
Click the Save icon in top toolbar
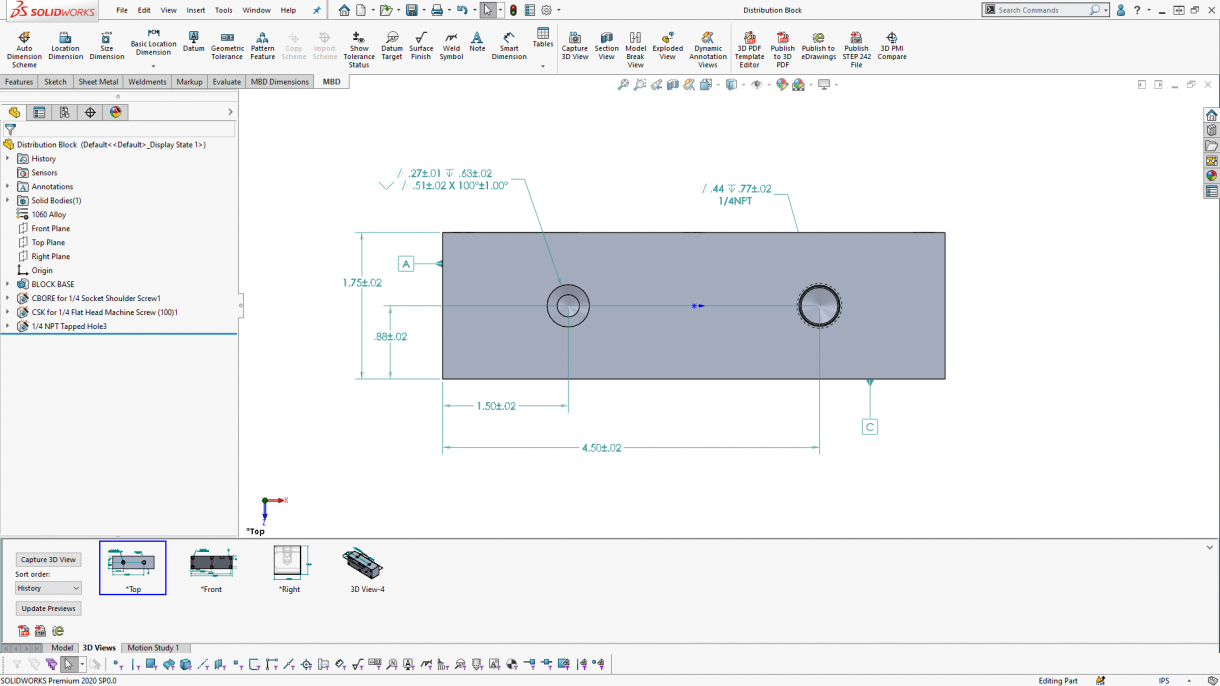pos(411,10)
